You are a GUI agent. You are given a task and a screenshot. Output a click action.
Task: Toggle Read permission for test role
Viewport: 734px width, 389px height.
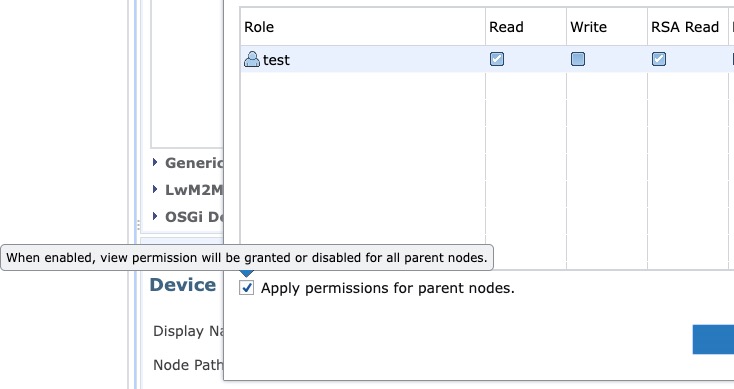pyautogui.click(x=497, y=59)
